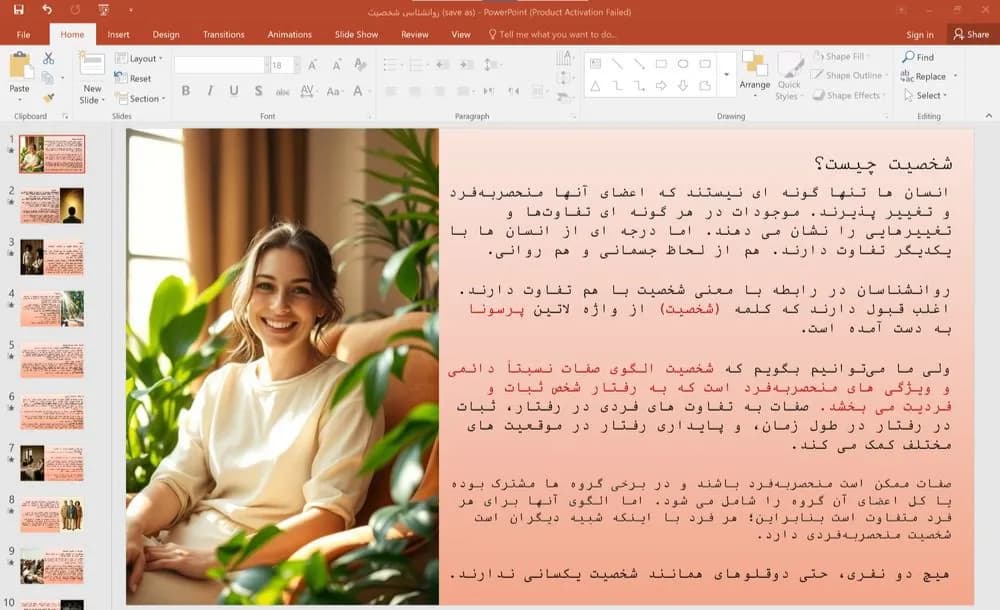Open the Clipboard pane launcher

pos(64,116)
